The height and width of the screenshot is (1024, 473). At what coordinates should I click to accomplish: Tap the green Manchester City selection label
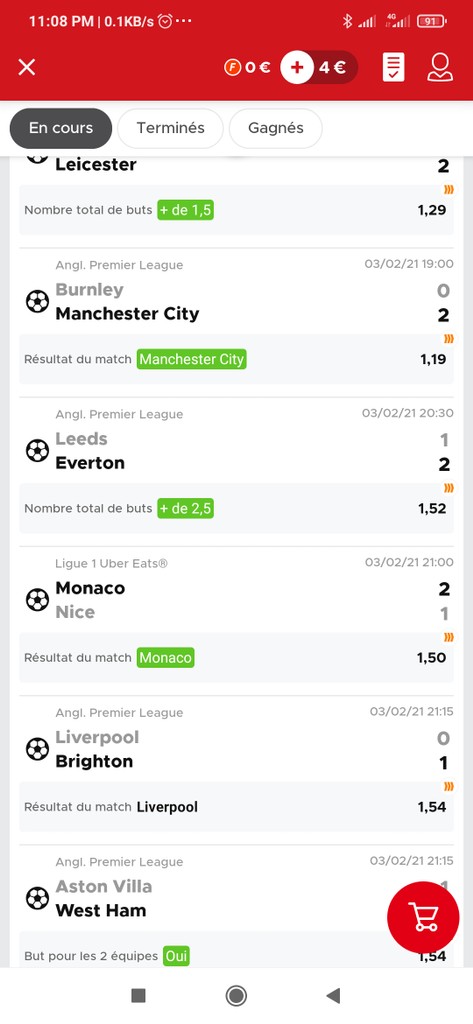click(191, 359)
